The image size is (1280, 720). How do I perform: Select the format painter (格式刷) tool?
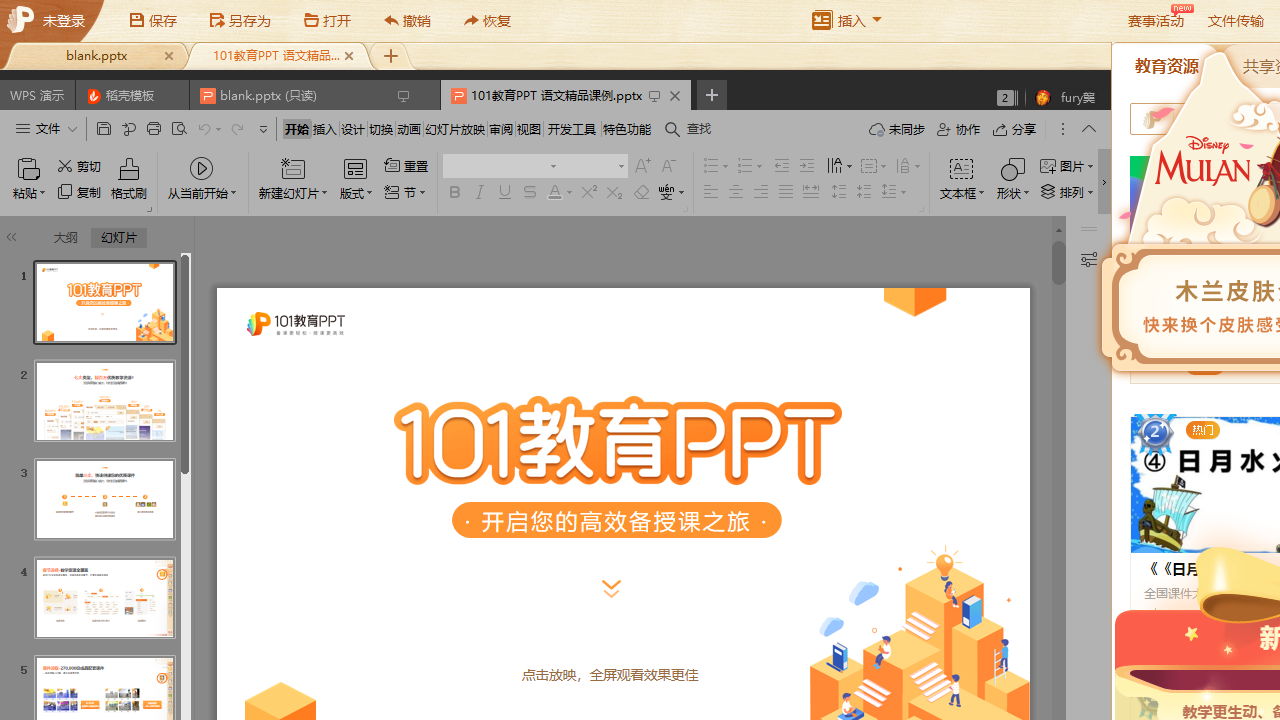point(129,179)
